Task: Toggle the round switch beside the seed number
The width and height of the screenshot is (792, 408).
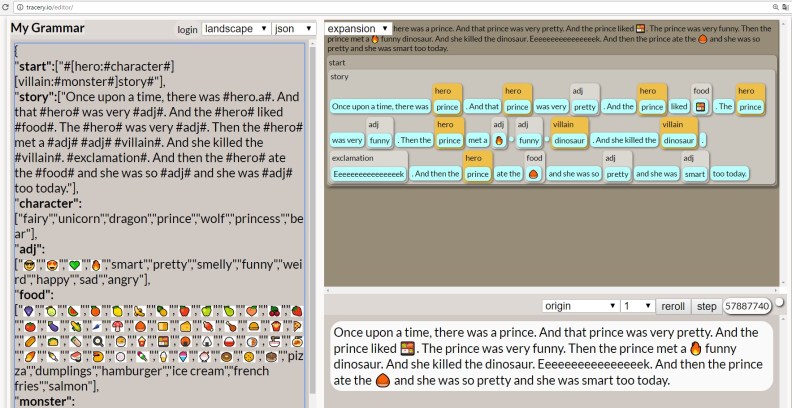Action: tap(779, 303)
